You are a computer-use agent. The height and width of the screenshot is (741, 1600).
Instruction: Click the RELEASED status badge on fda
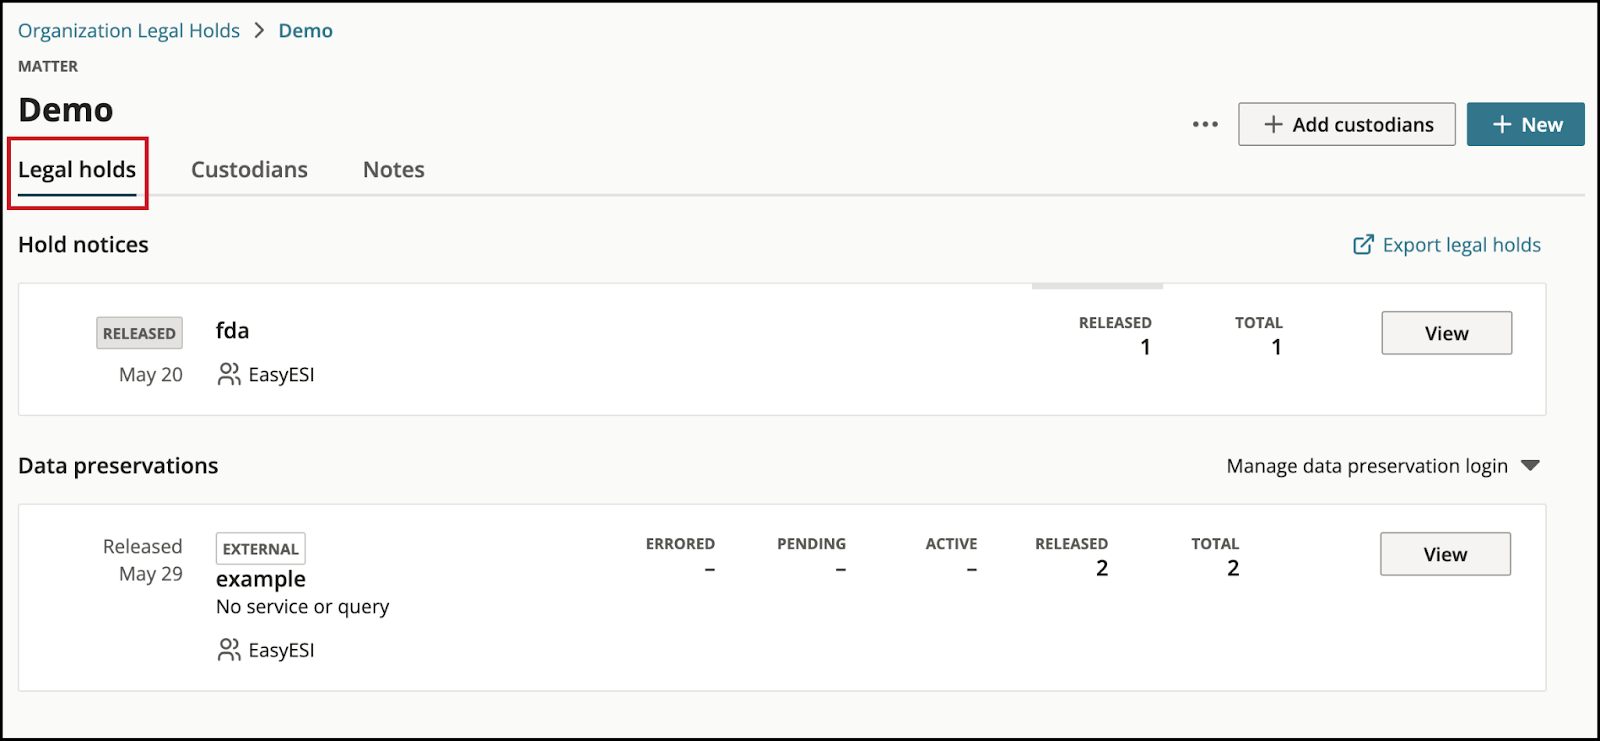(139, 333)
